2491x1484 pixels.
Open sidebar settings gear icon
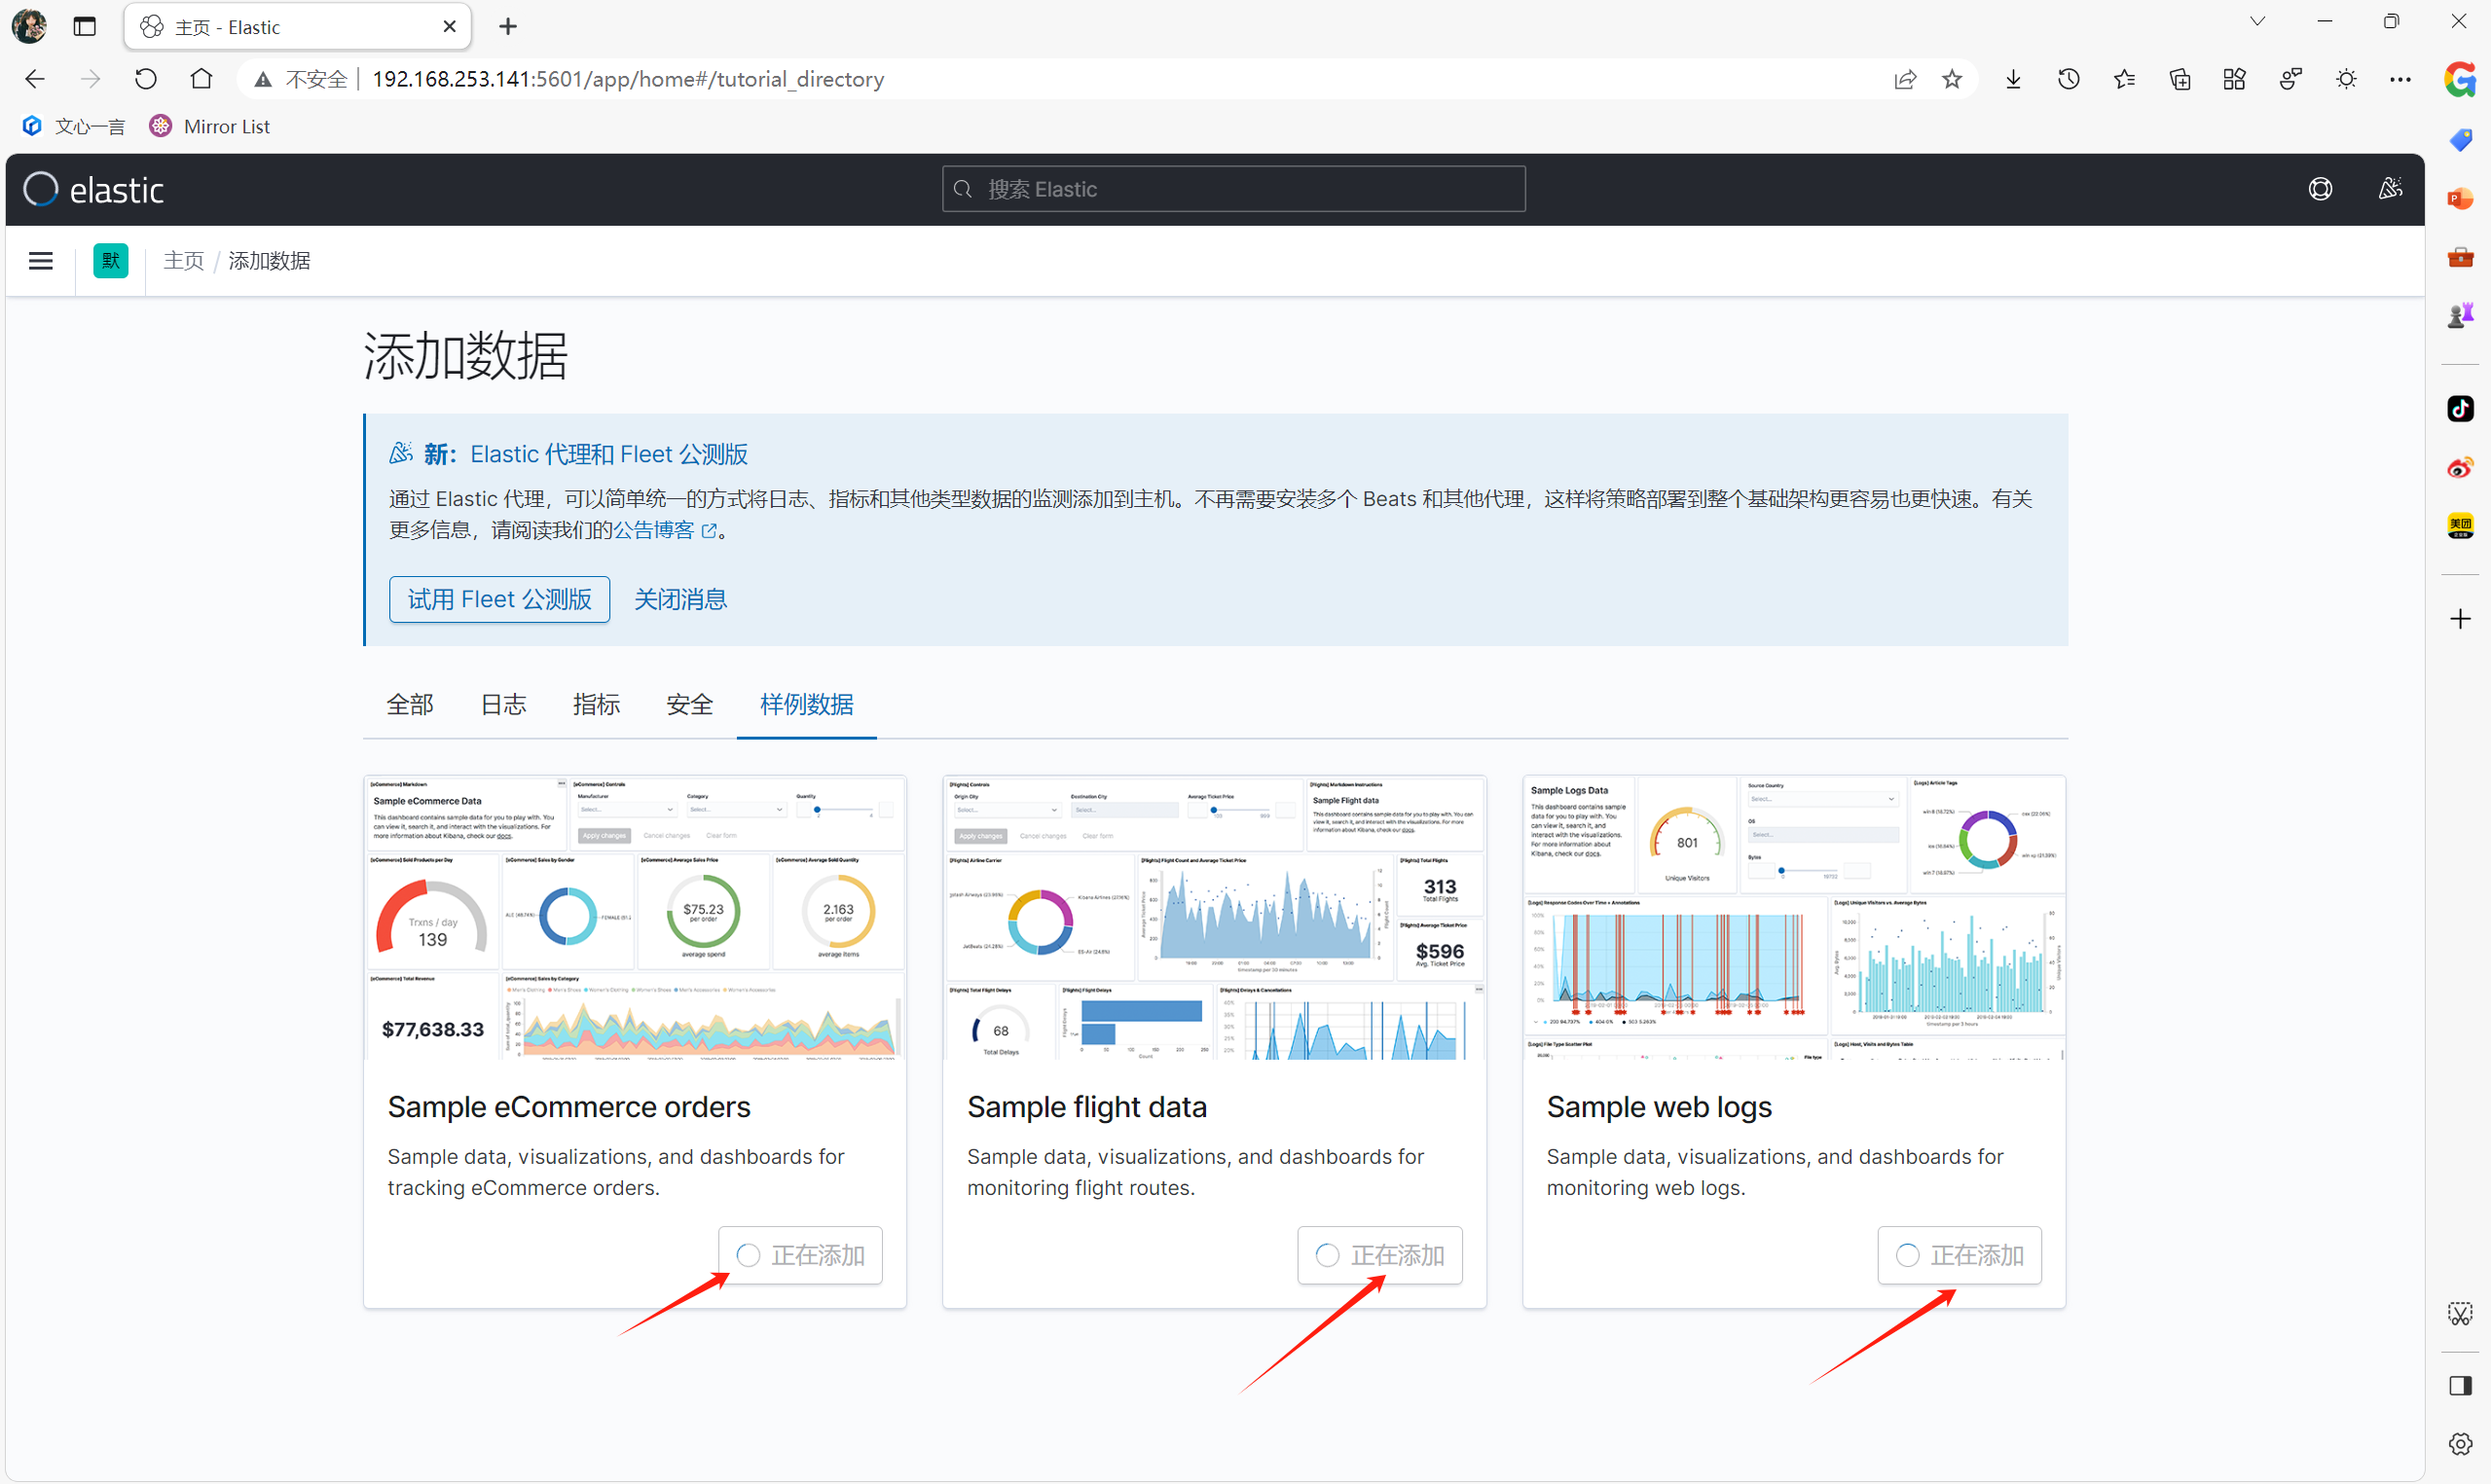pyautogui.click(x=2460, y=1444)
